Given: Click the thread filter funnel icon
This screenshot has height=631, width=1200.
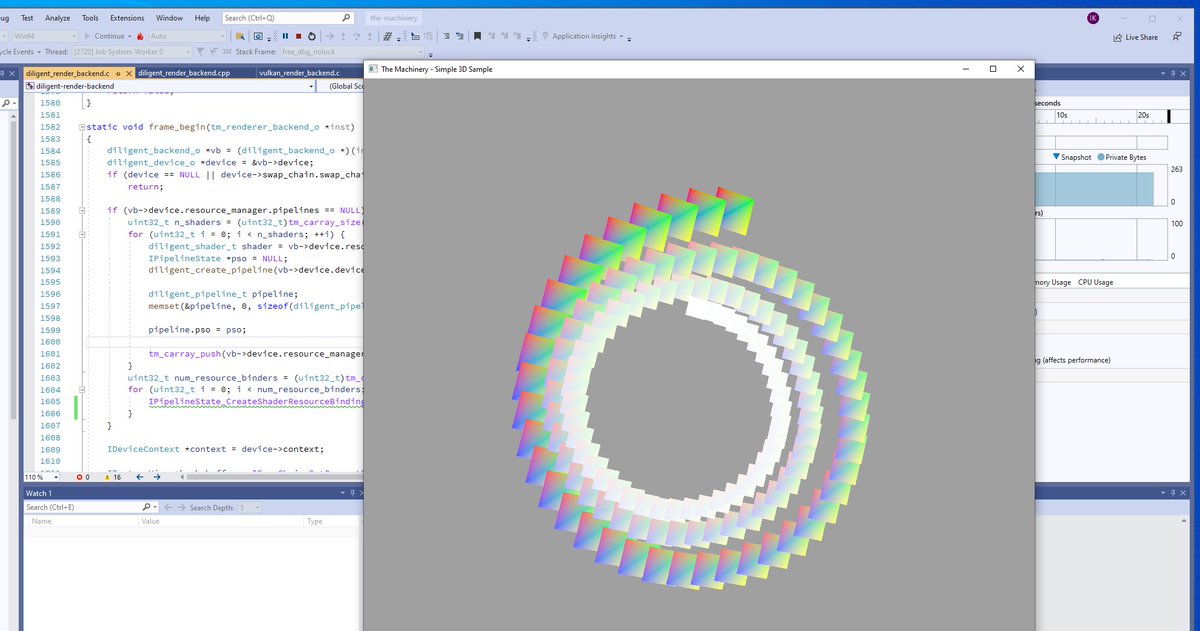Looking at the screenshot, I should (201, 51).
